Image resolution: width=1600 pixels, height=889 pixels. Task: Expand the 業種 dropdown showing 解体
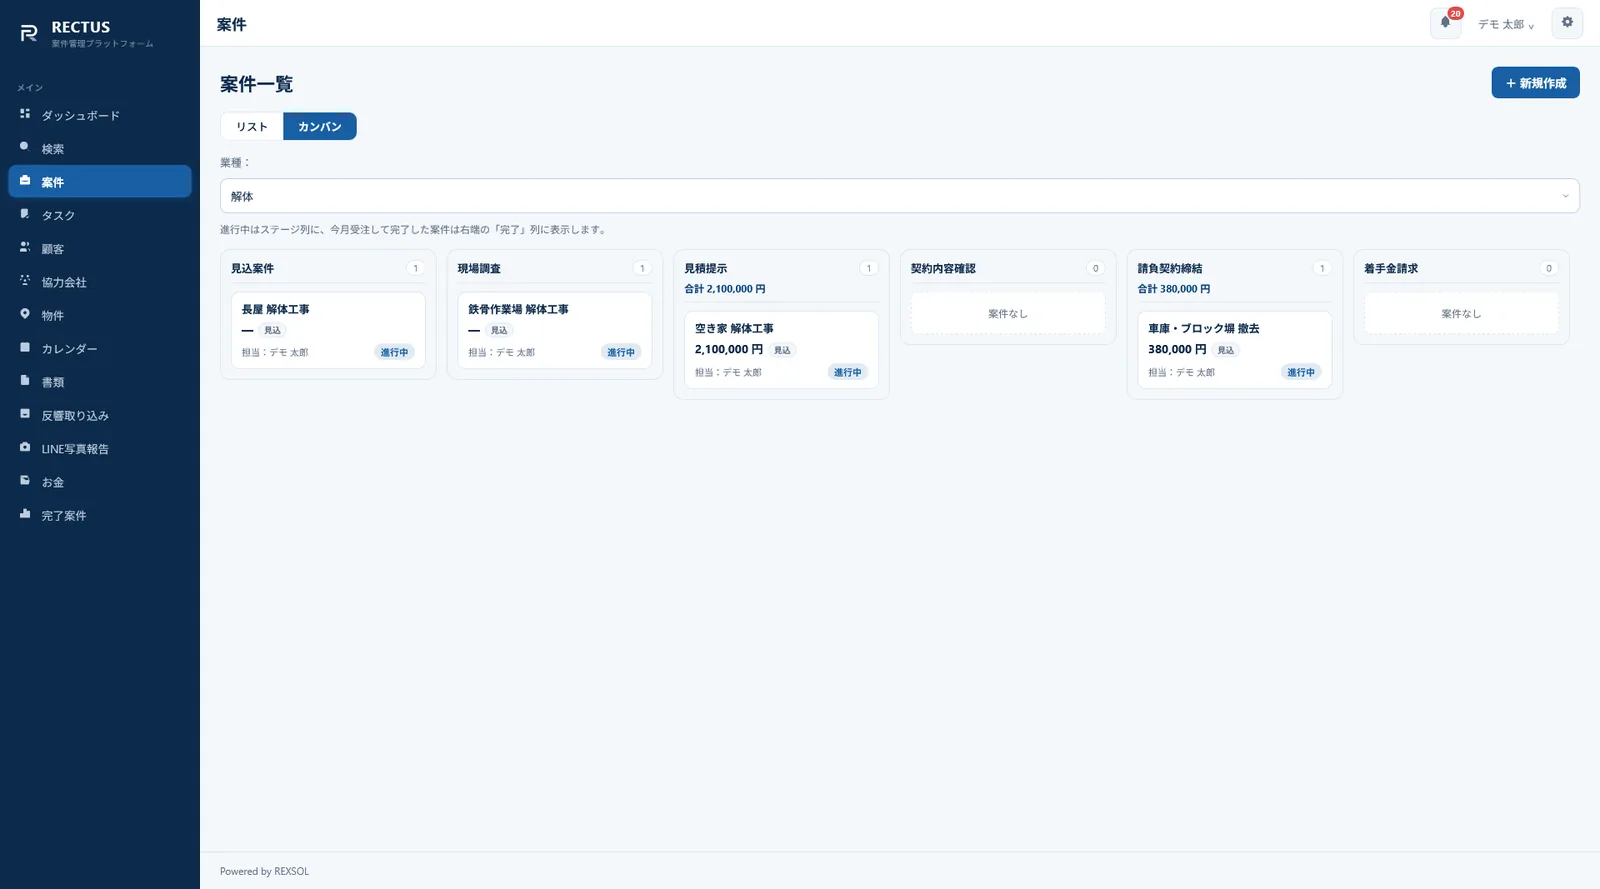pyautogui.click(x=899, y=196)
